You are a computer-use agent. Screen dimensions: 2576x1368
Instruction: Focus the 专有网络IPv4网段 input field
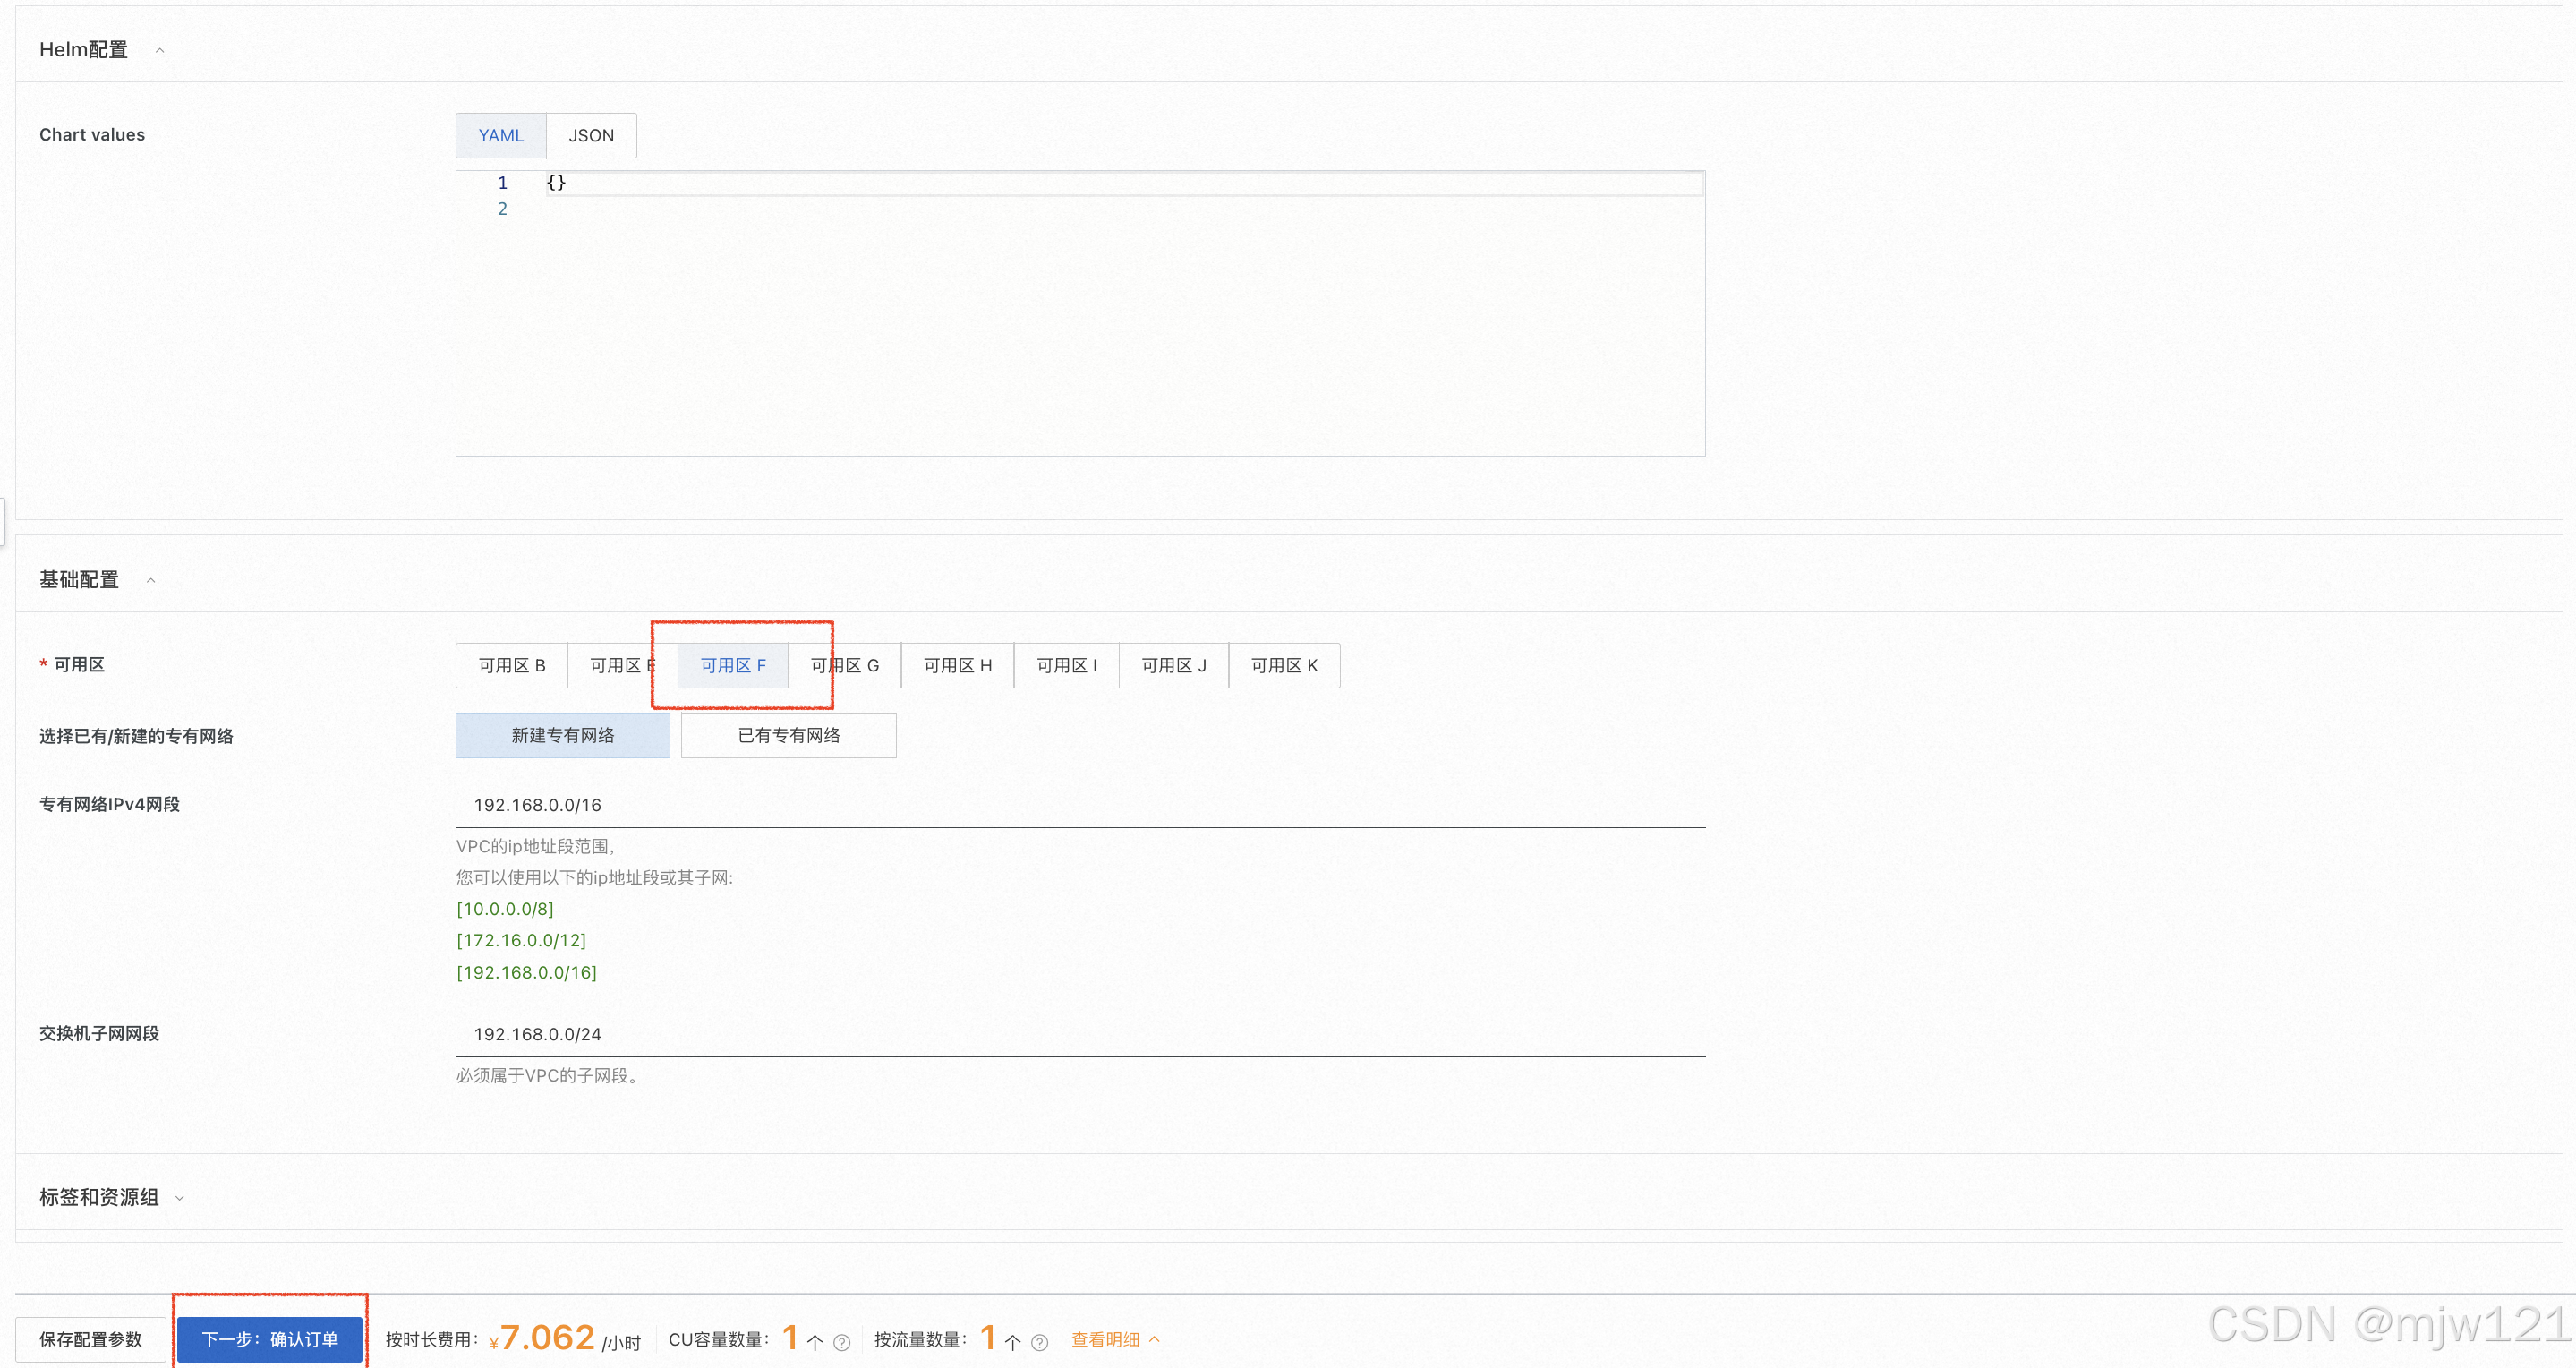coord(1080,805)
